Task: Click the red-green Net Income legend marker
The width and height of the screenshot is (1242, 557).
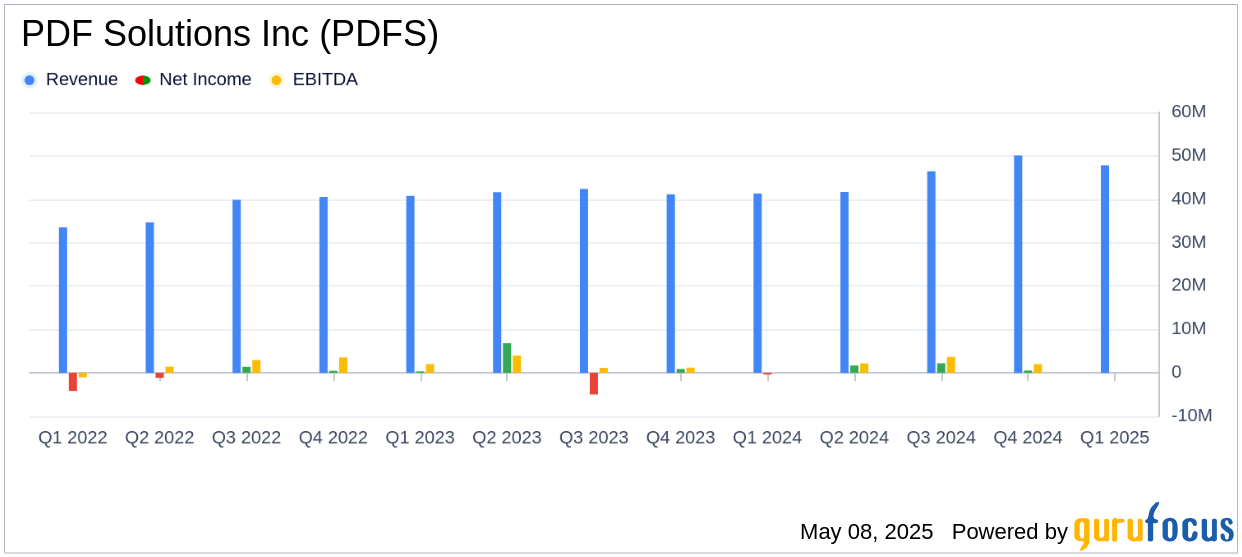Action: tap(143, 80)
